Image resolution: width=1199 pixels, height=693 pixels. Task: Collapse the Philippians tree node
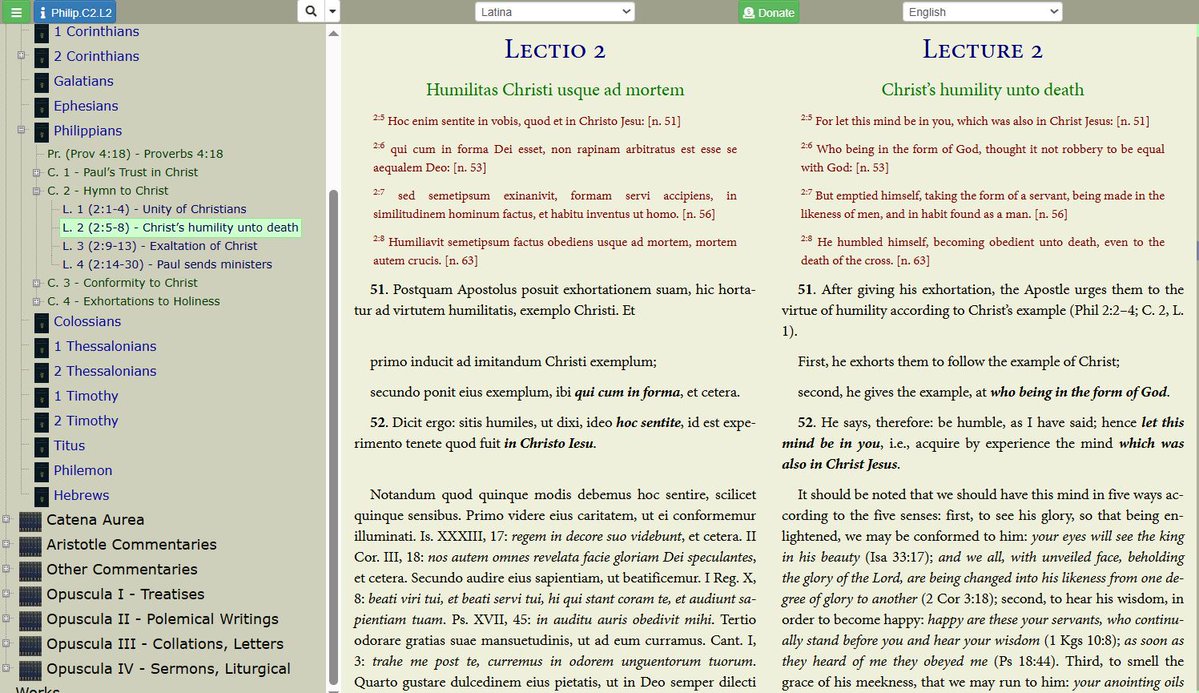click(x=21, y=130)
